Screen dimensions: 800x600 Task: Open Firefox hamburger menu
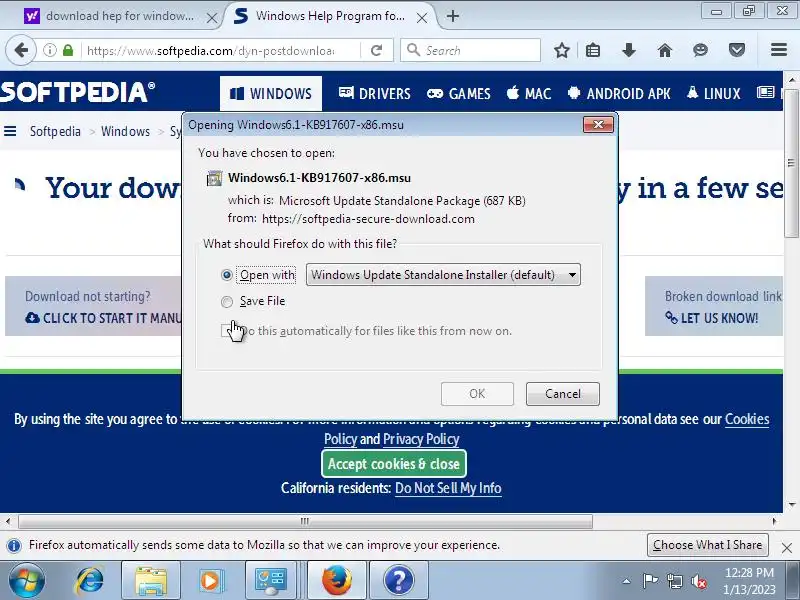pos(779,50)
